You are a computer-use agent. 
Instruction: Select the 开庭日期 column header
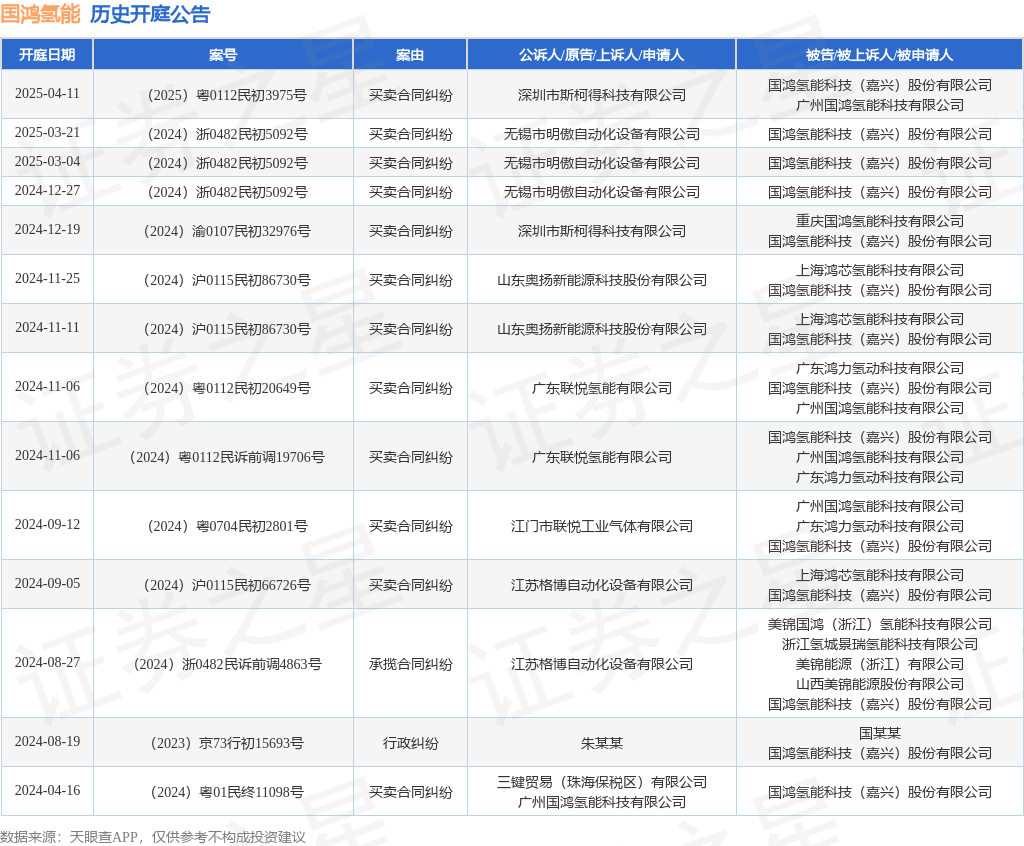[47, 55]
